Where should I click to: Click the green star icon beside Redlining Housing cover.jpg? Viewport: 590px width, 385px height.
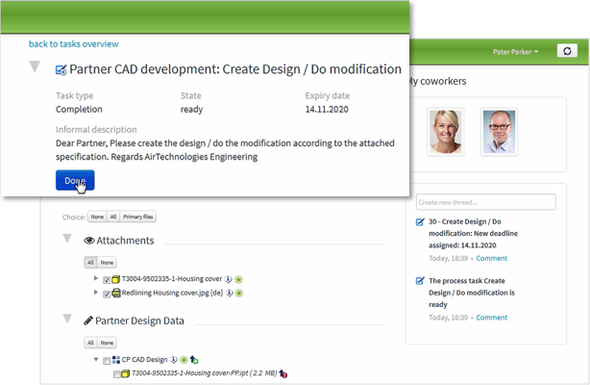click(239, 293)
